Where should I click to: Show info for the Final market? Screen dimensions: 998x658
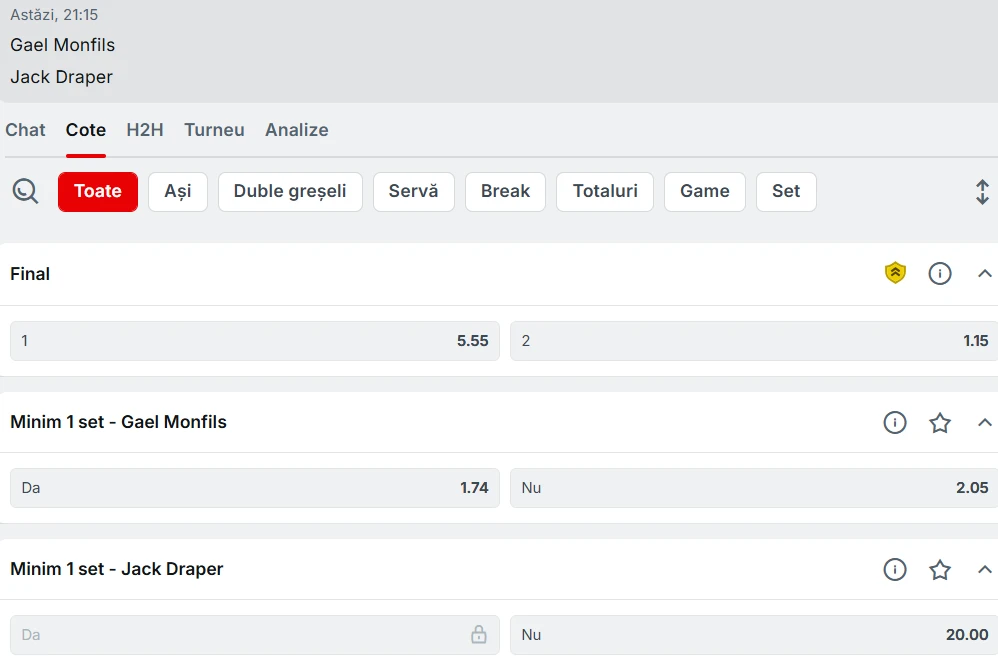pyautogui.click(x=939, y=274)
